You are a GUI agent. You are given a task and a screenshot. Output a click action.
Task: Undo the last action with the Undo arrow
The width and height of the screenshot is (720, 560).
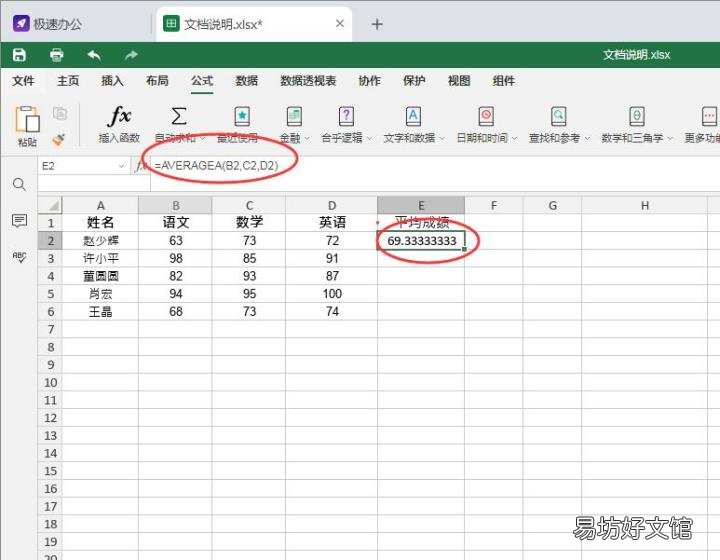[x=94, y=56]
